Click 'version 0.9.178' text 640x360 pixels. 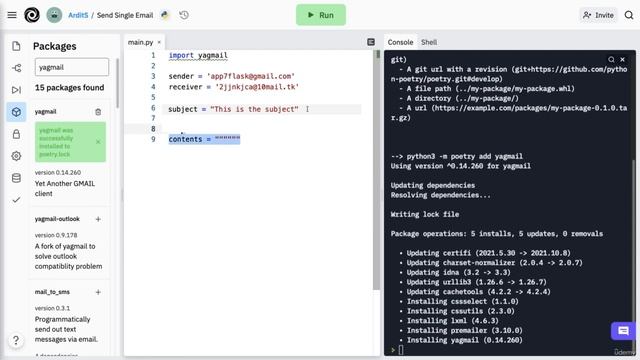(x=56, y=235)
